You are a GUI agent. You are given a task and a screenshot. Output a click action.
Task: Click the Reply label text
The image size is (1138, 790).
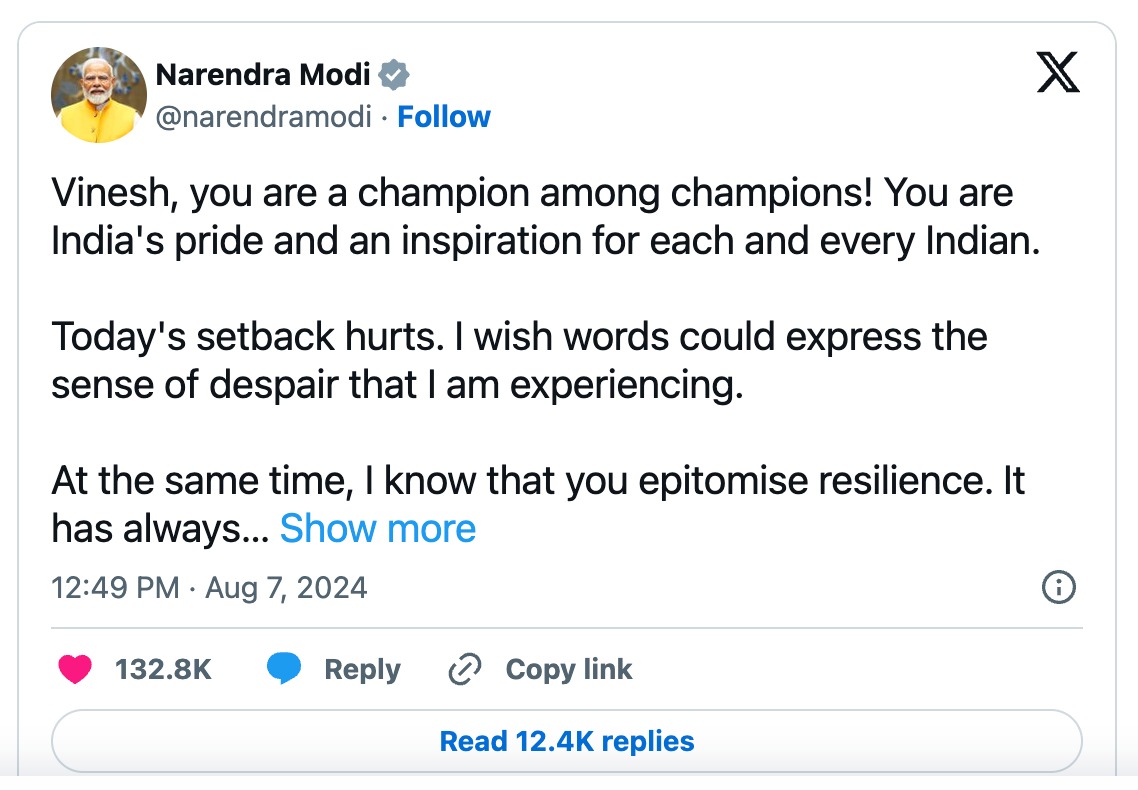(x=362, y=669)
